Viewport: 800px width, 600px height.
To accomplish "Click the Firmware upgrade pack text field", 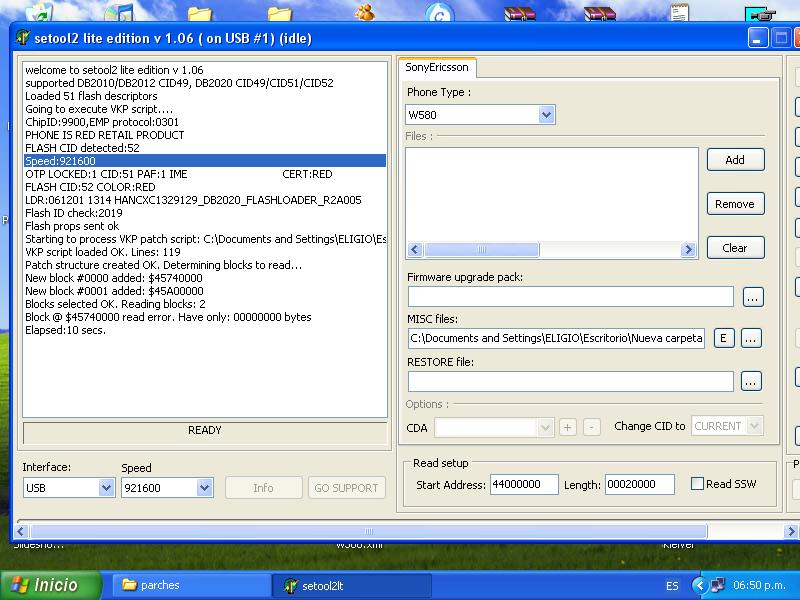I will (570, 296).
